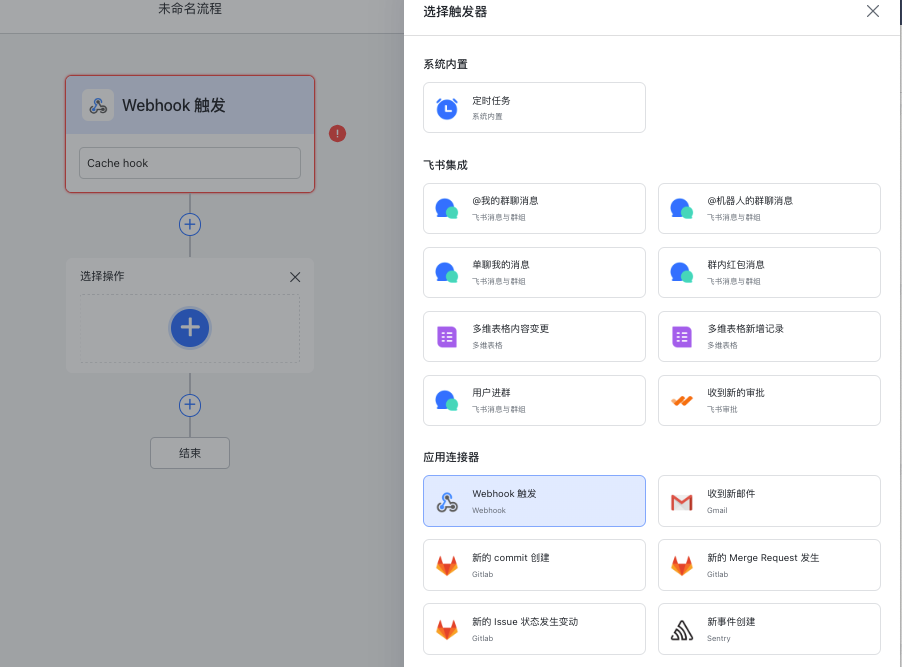Click the 未命名流程 flow title
The image size is (902, 667).
pyautogui.click(x=190, y=9)
